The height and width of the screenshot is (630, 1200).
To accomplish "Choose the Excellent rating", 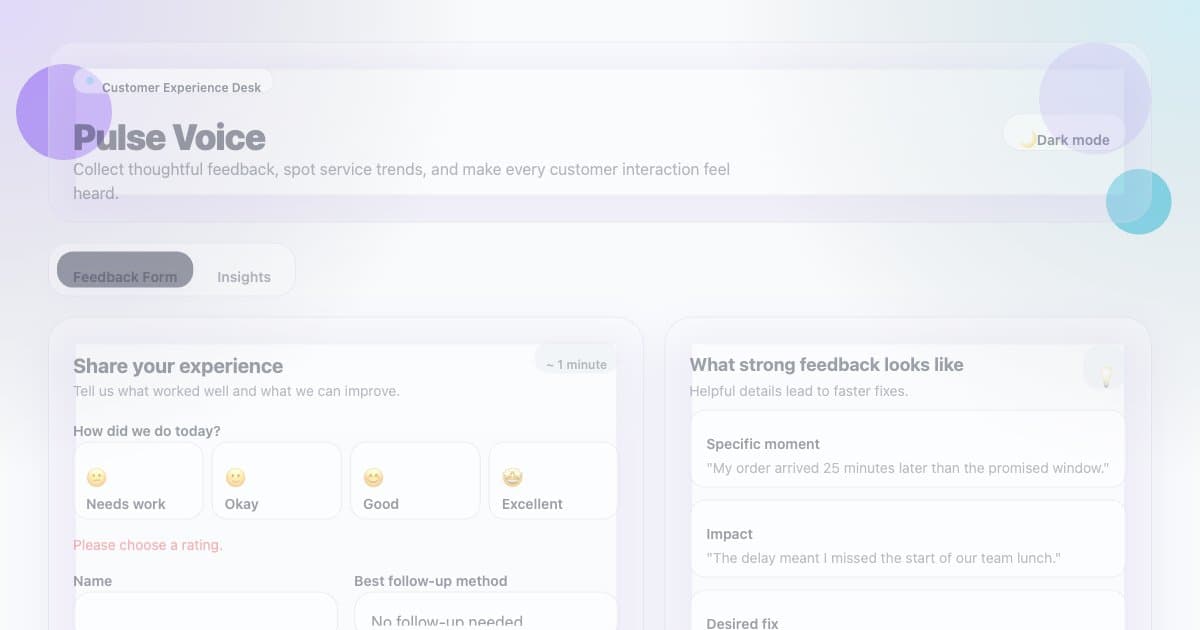I will pyautogui.click(x=553, y=481).
